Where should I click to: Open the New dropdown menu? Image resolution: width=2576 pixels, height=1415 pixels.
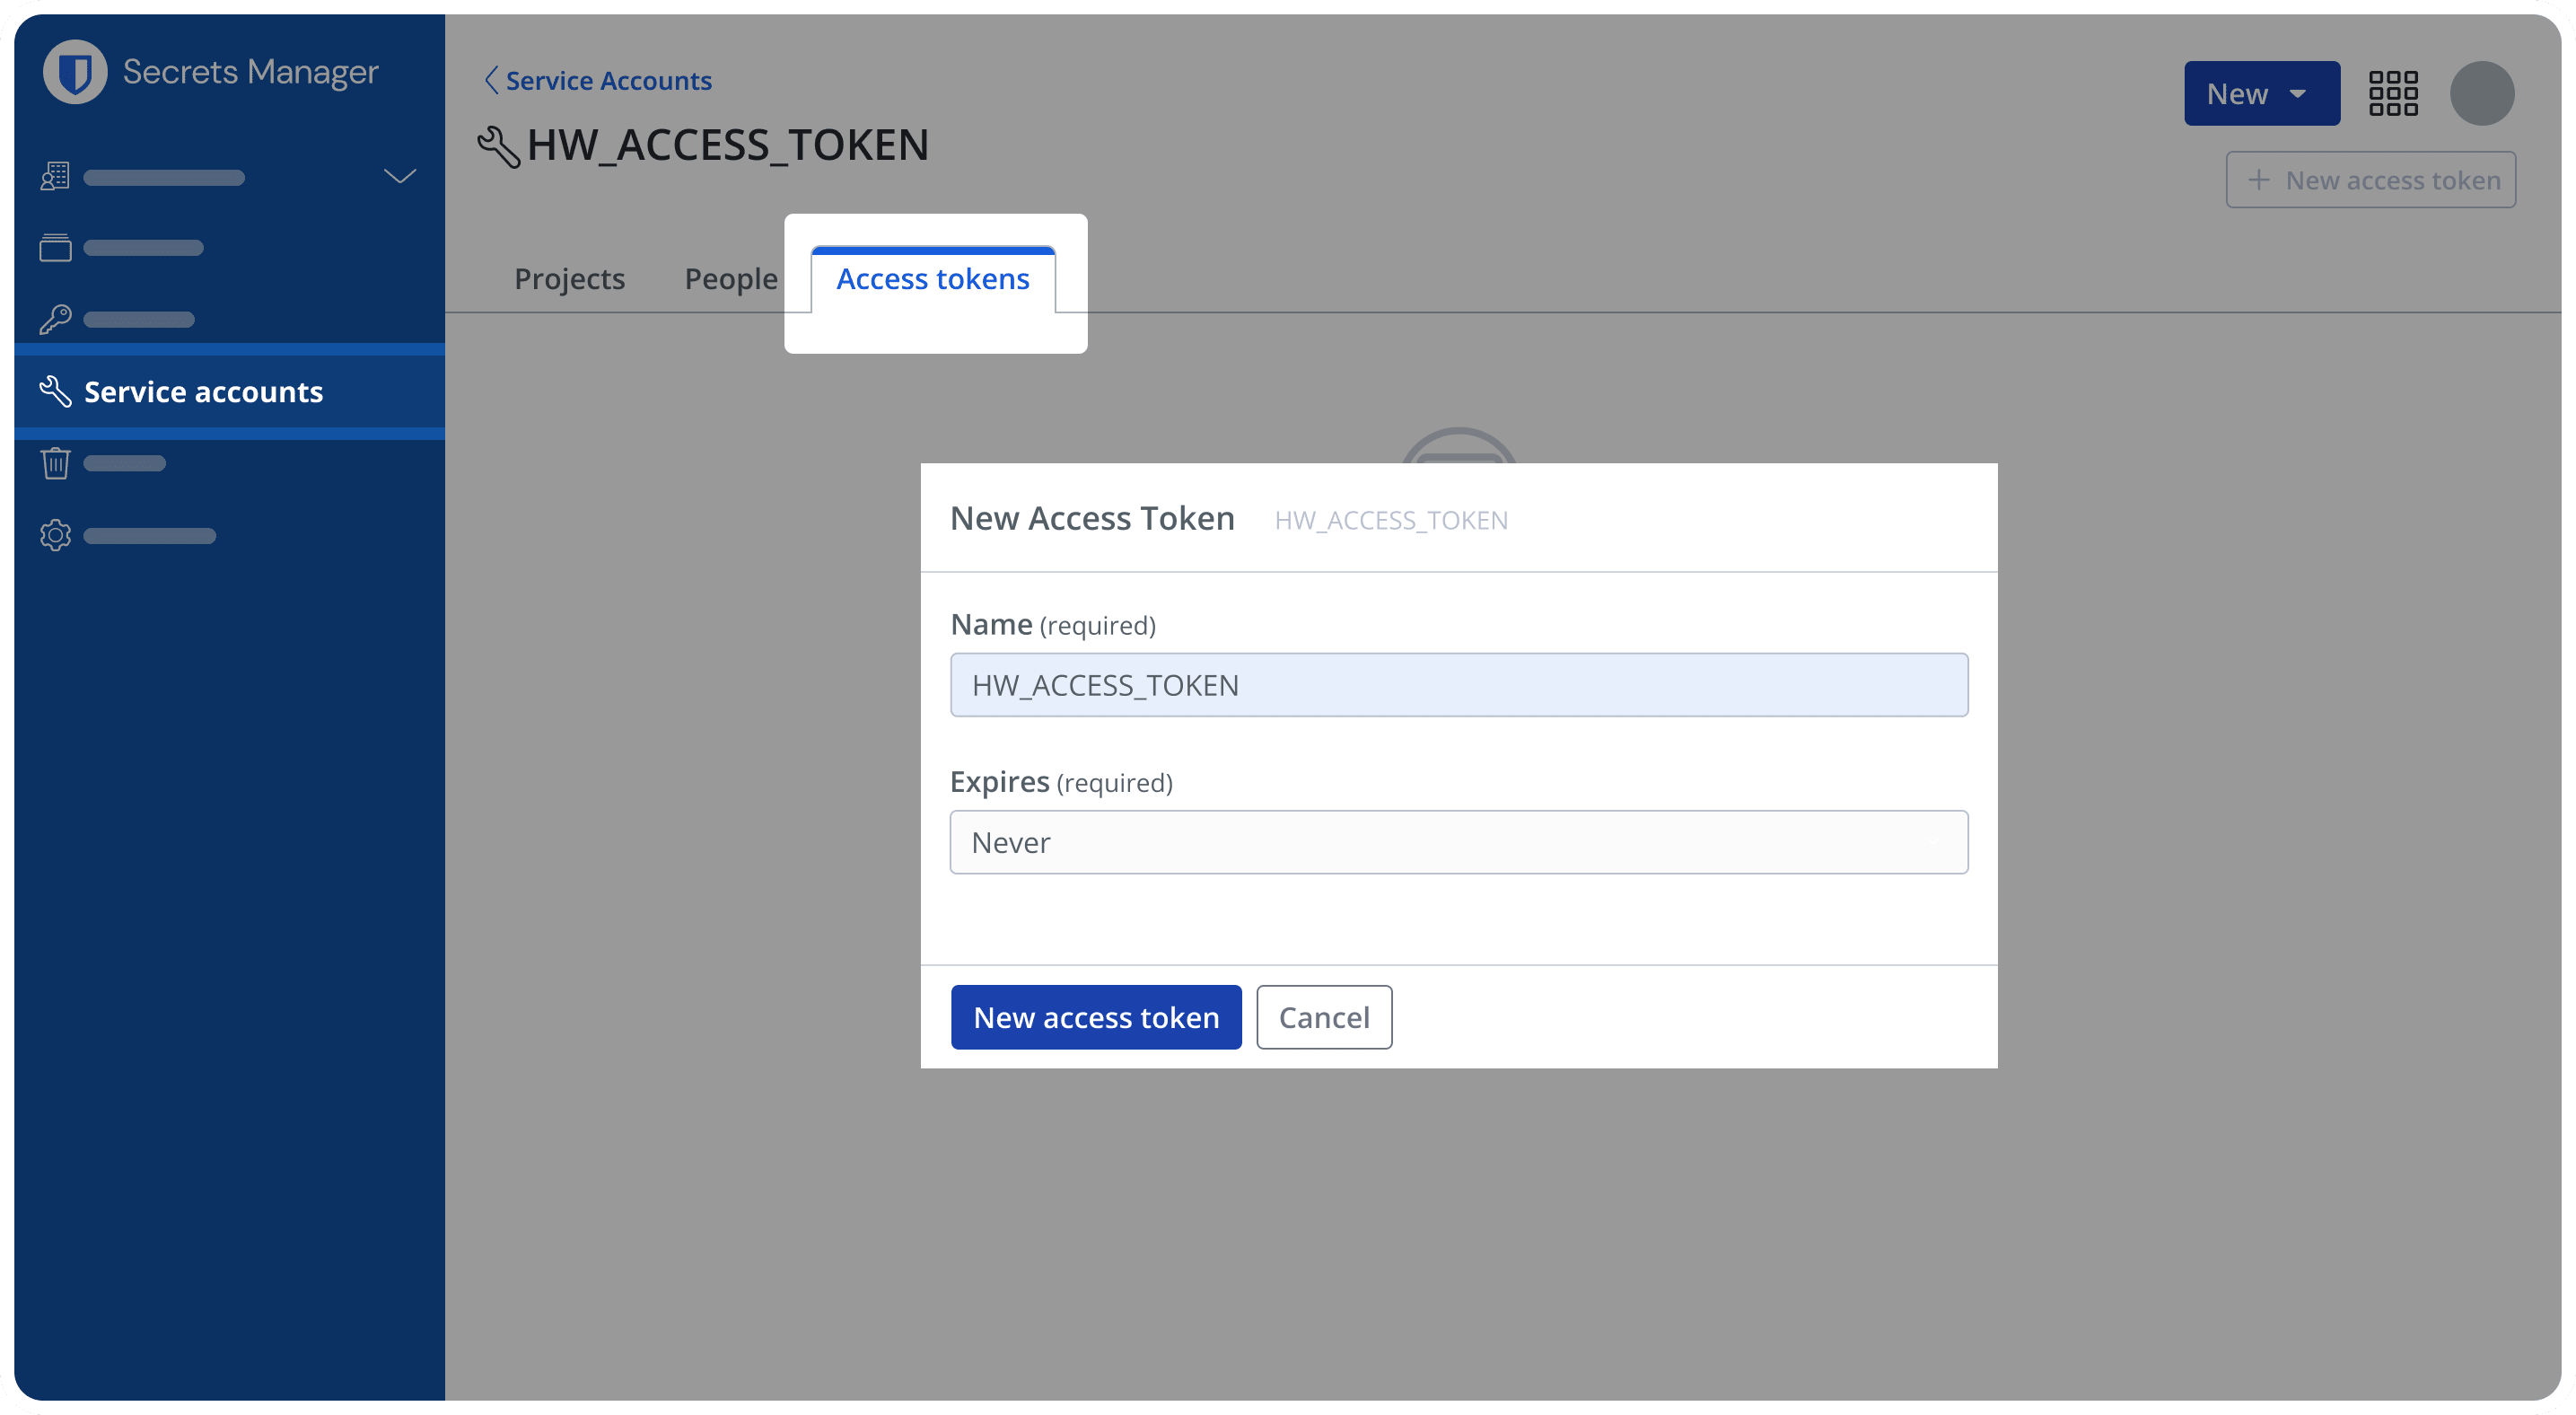pos(2262,93)
